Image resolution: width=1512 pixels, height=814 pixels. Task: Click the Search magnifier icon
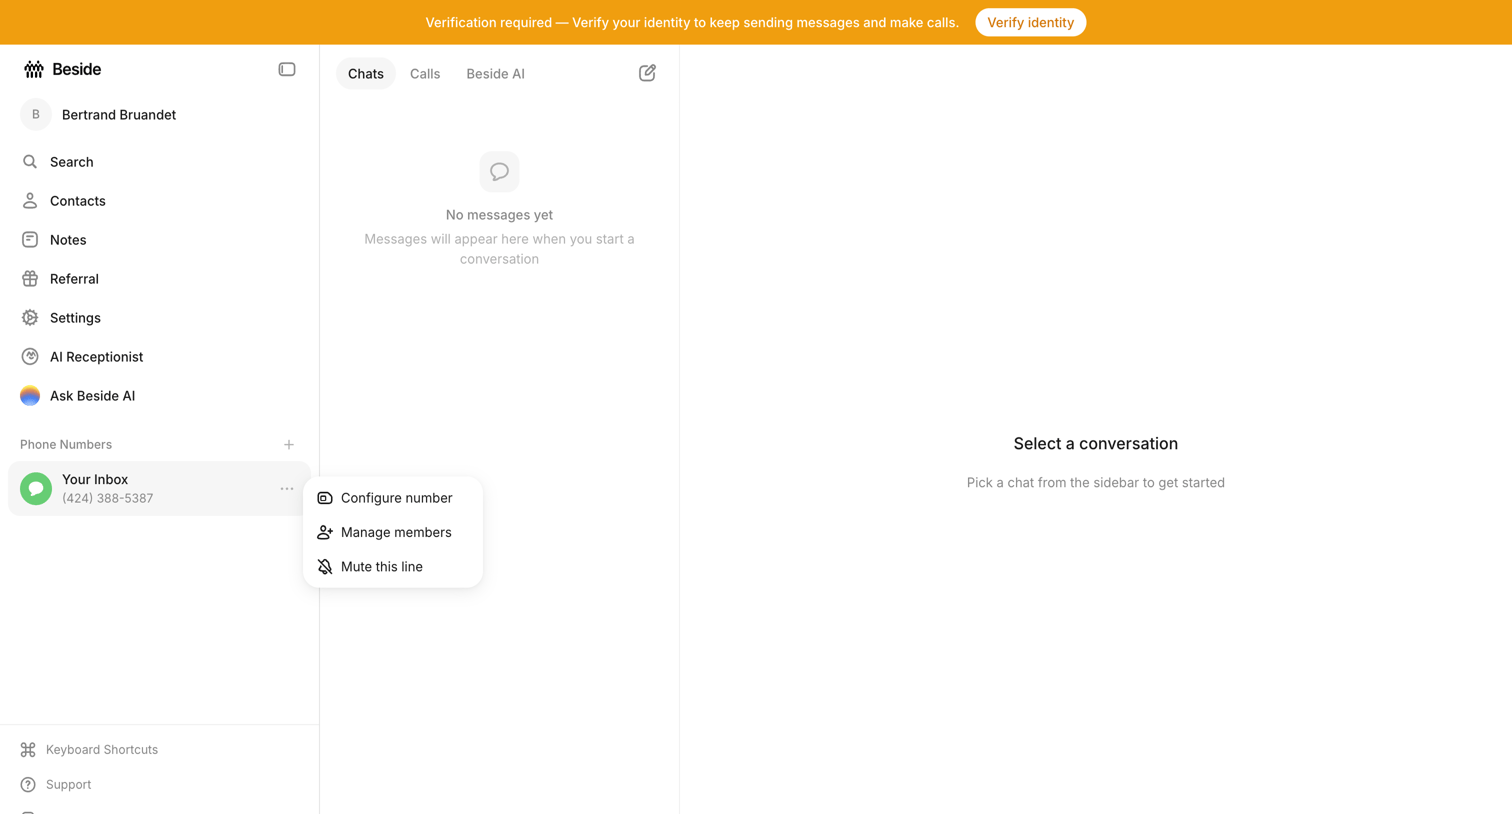pos(30,162)
